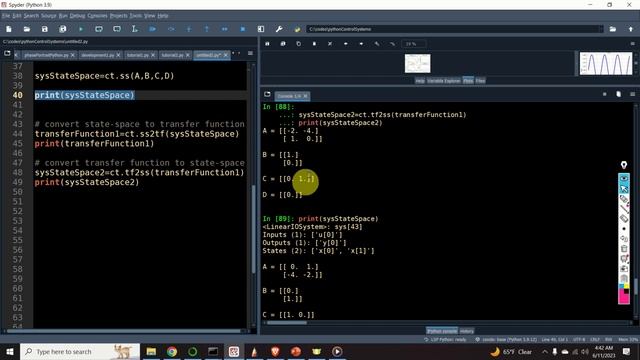Run the current cell

point(99,29)
